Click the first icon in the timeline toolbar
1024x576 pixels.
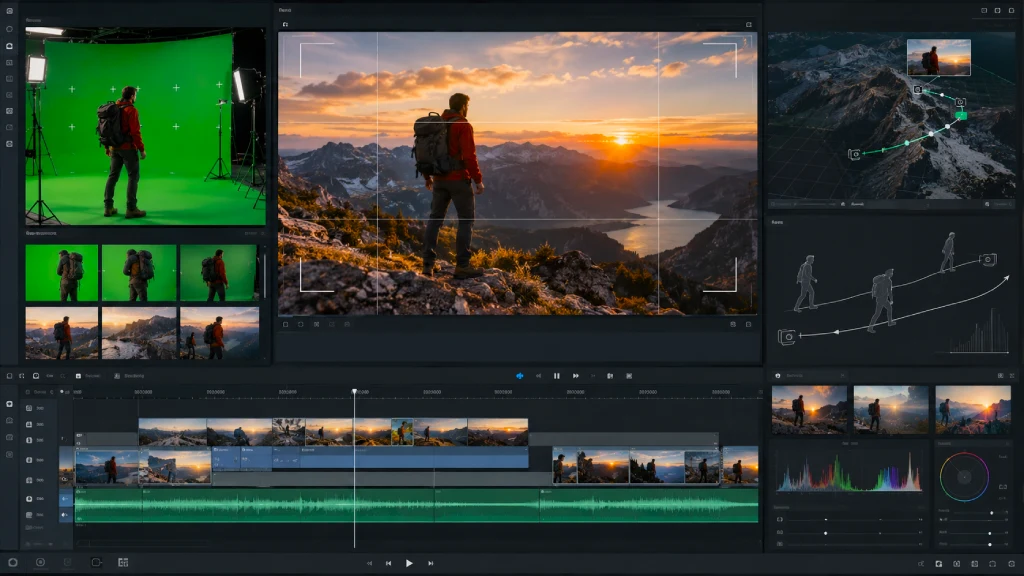[x=9, y=376]
